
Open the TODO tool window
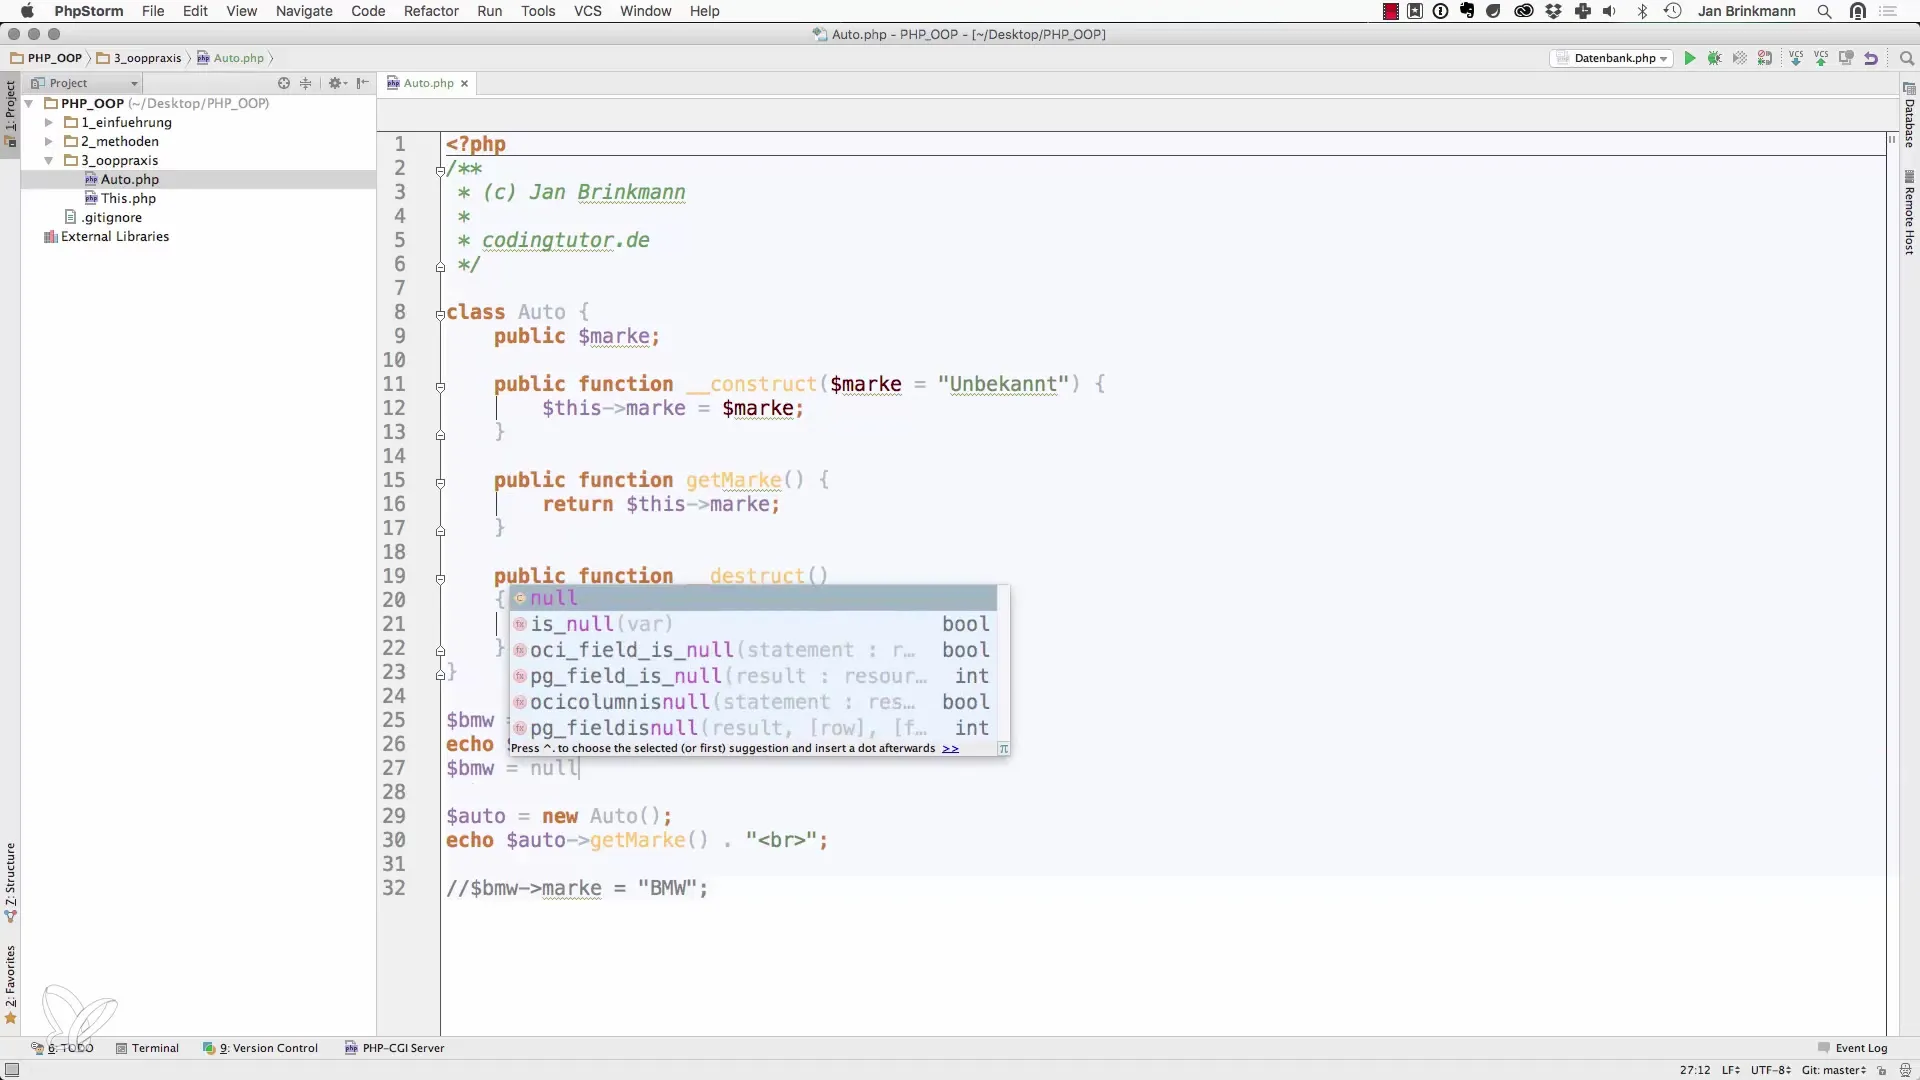tap(62, 1048)
